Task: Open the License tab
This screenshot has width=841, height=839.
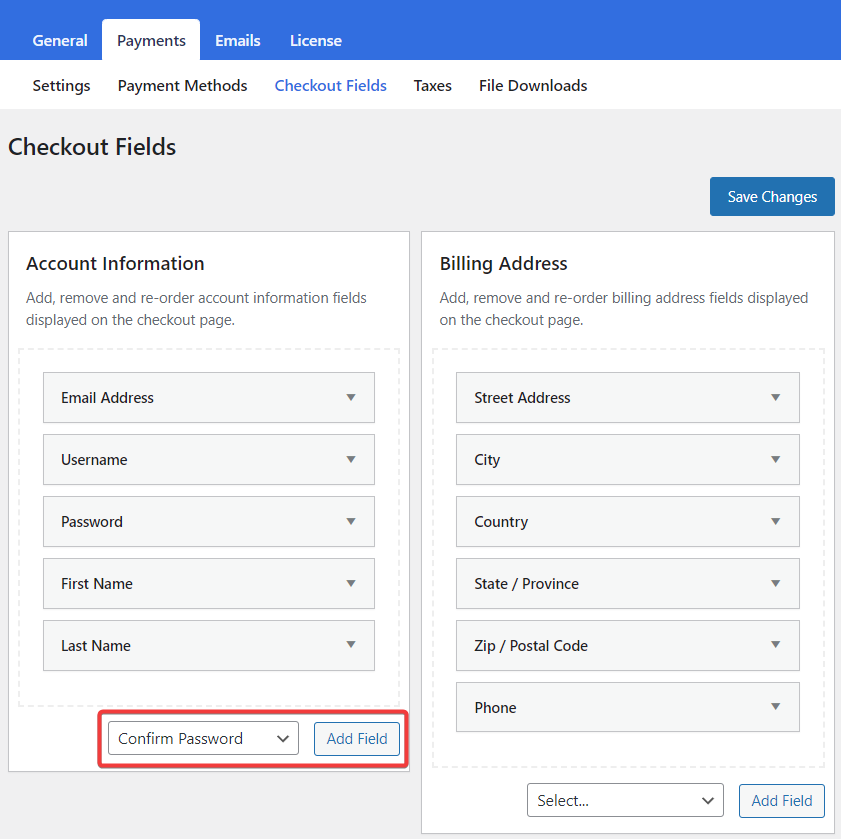Action: (315, 41)
